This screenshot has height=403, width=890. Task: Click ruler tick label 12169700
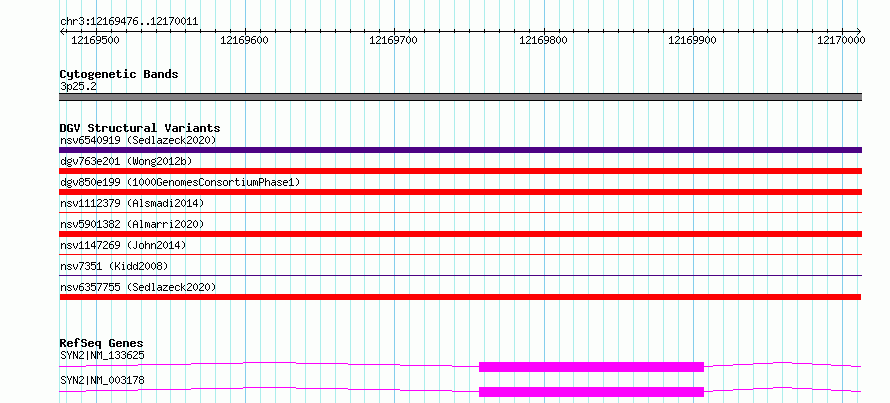pyautogui.click(x=393, y=40)
